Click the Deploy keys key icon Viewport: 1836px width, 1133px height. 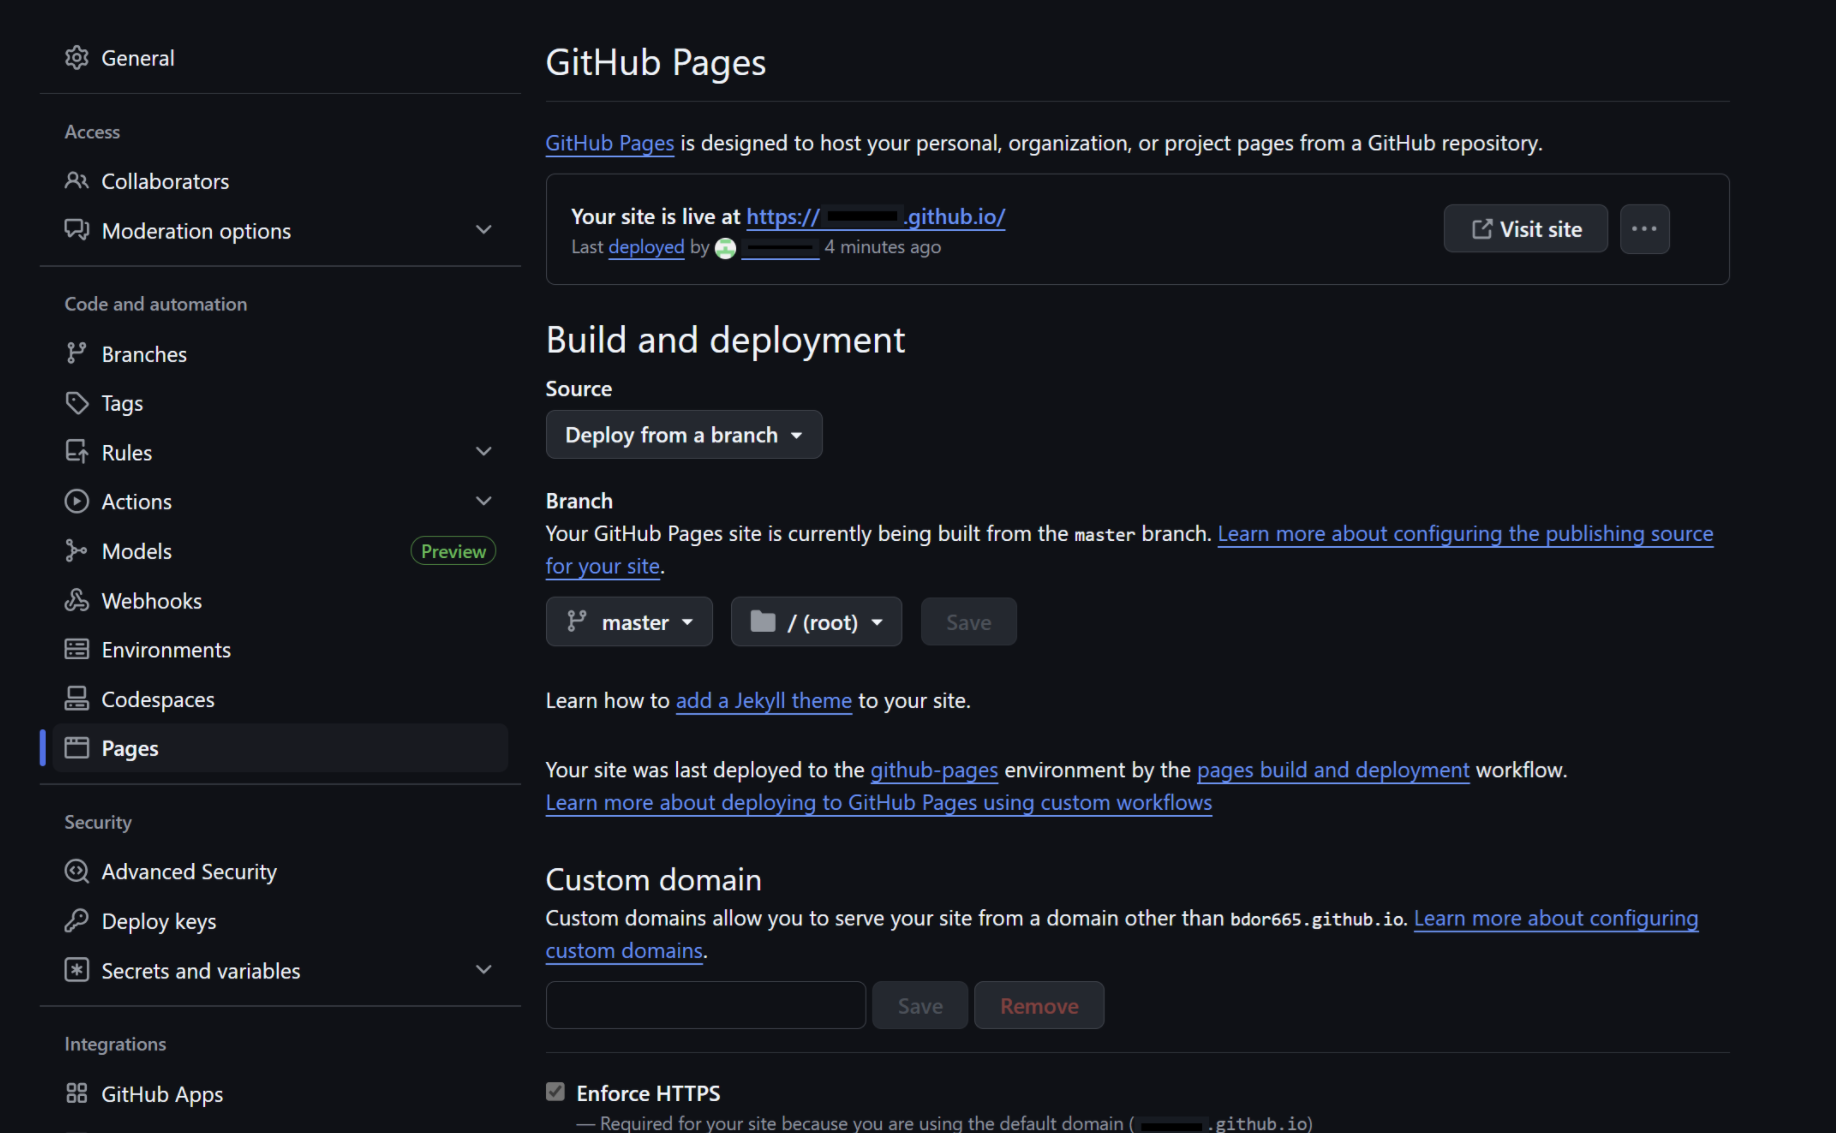click(77, 921)
